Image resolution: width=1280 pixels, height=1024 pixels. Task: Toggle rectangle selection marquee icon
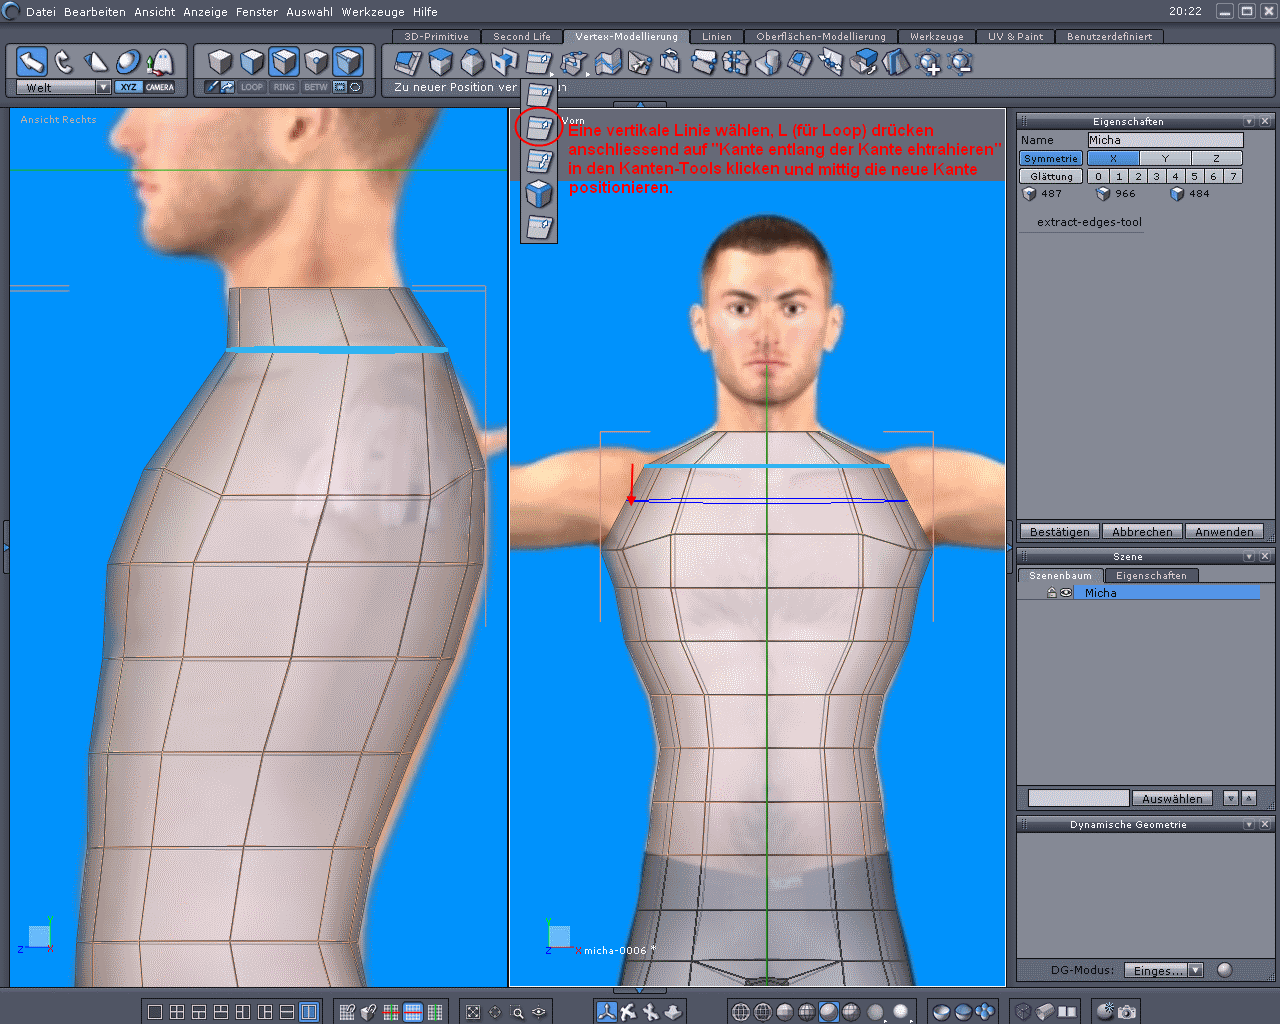point(340,87)
